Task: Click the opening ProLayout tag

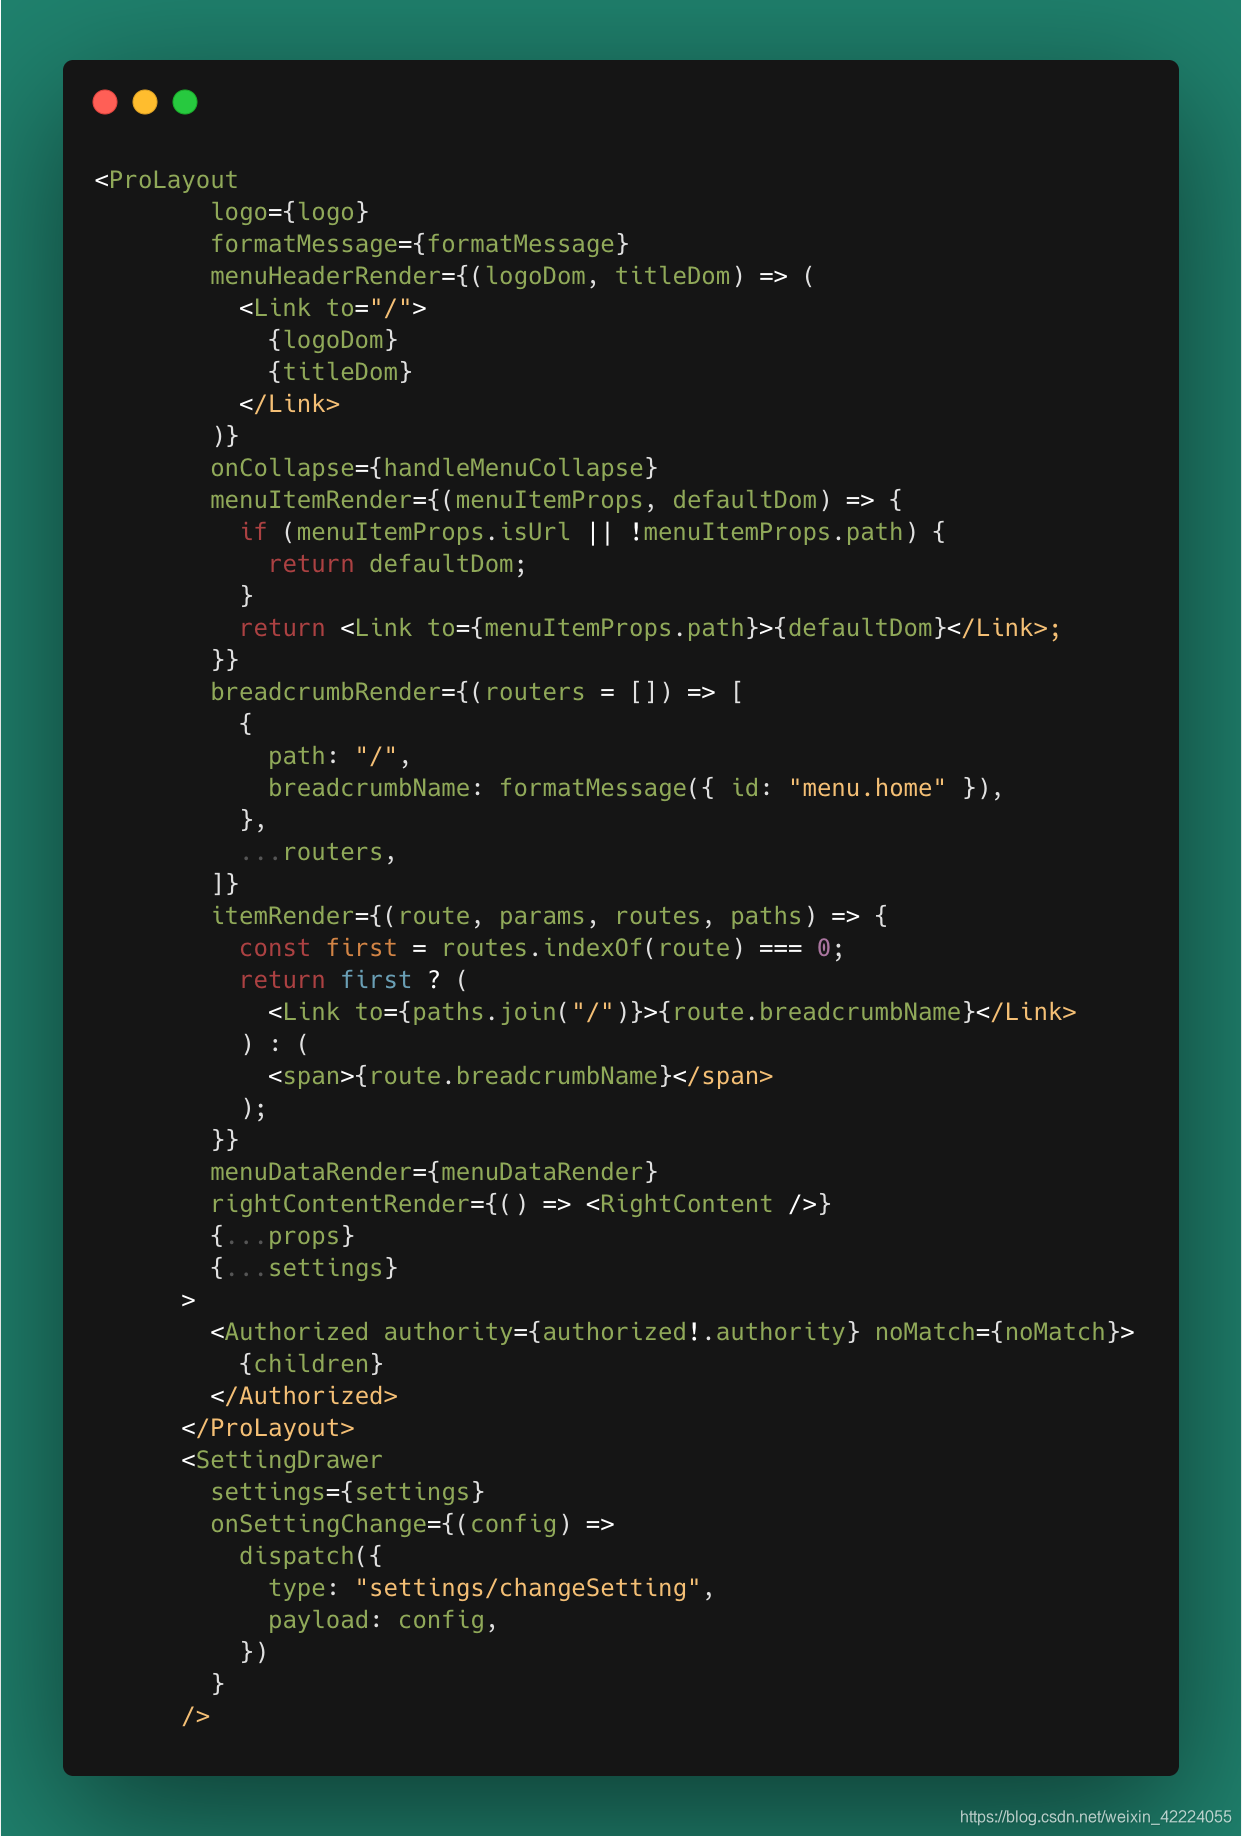Action: 166,180
